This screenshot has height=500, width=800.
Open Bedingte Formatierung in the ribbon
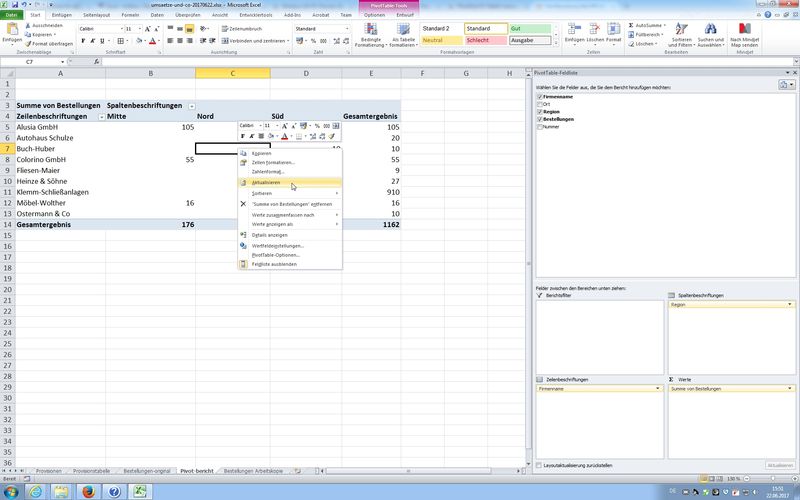368,36
